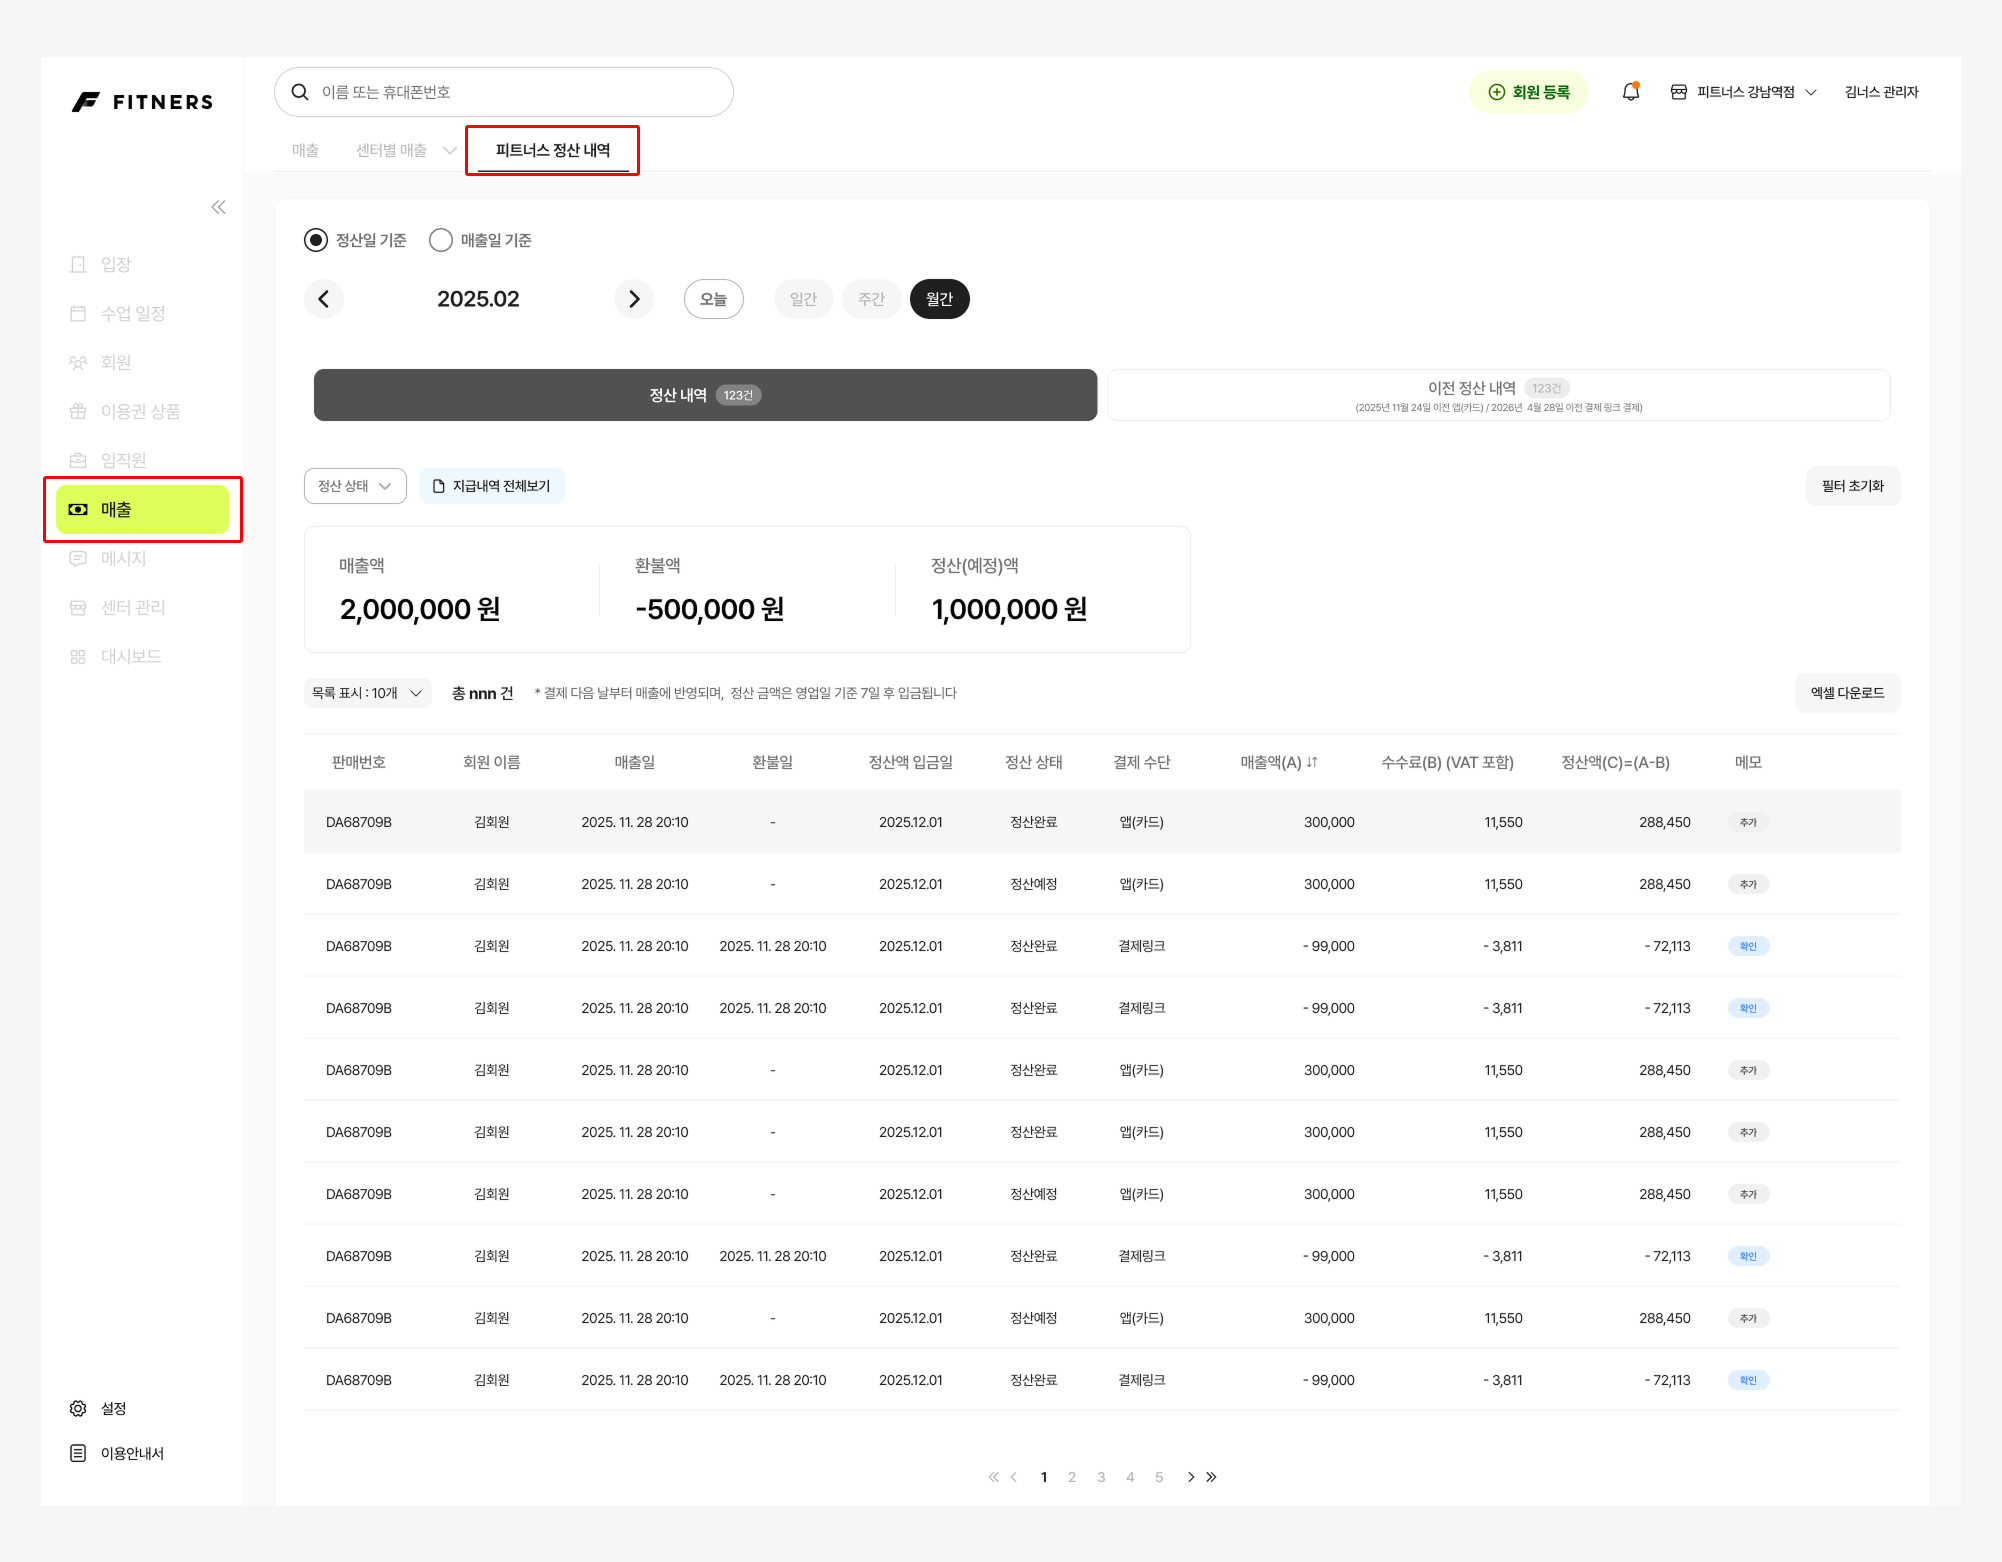Open 매출 tab
Screen dimensions: 2002x1562
pos(305,150)
